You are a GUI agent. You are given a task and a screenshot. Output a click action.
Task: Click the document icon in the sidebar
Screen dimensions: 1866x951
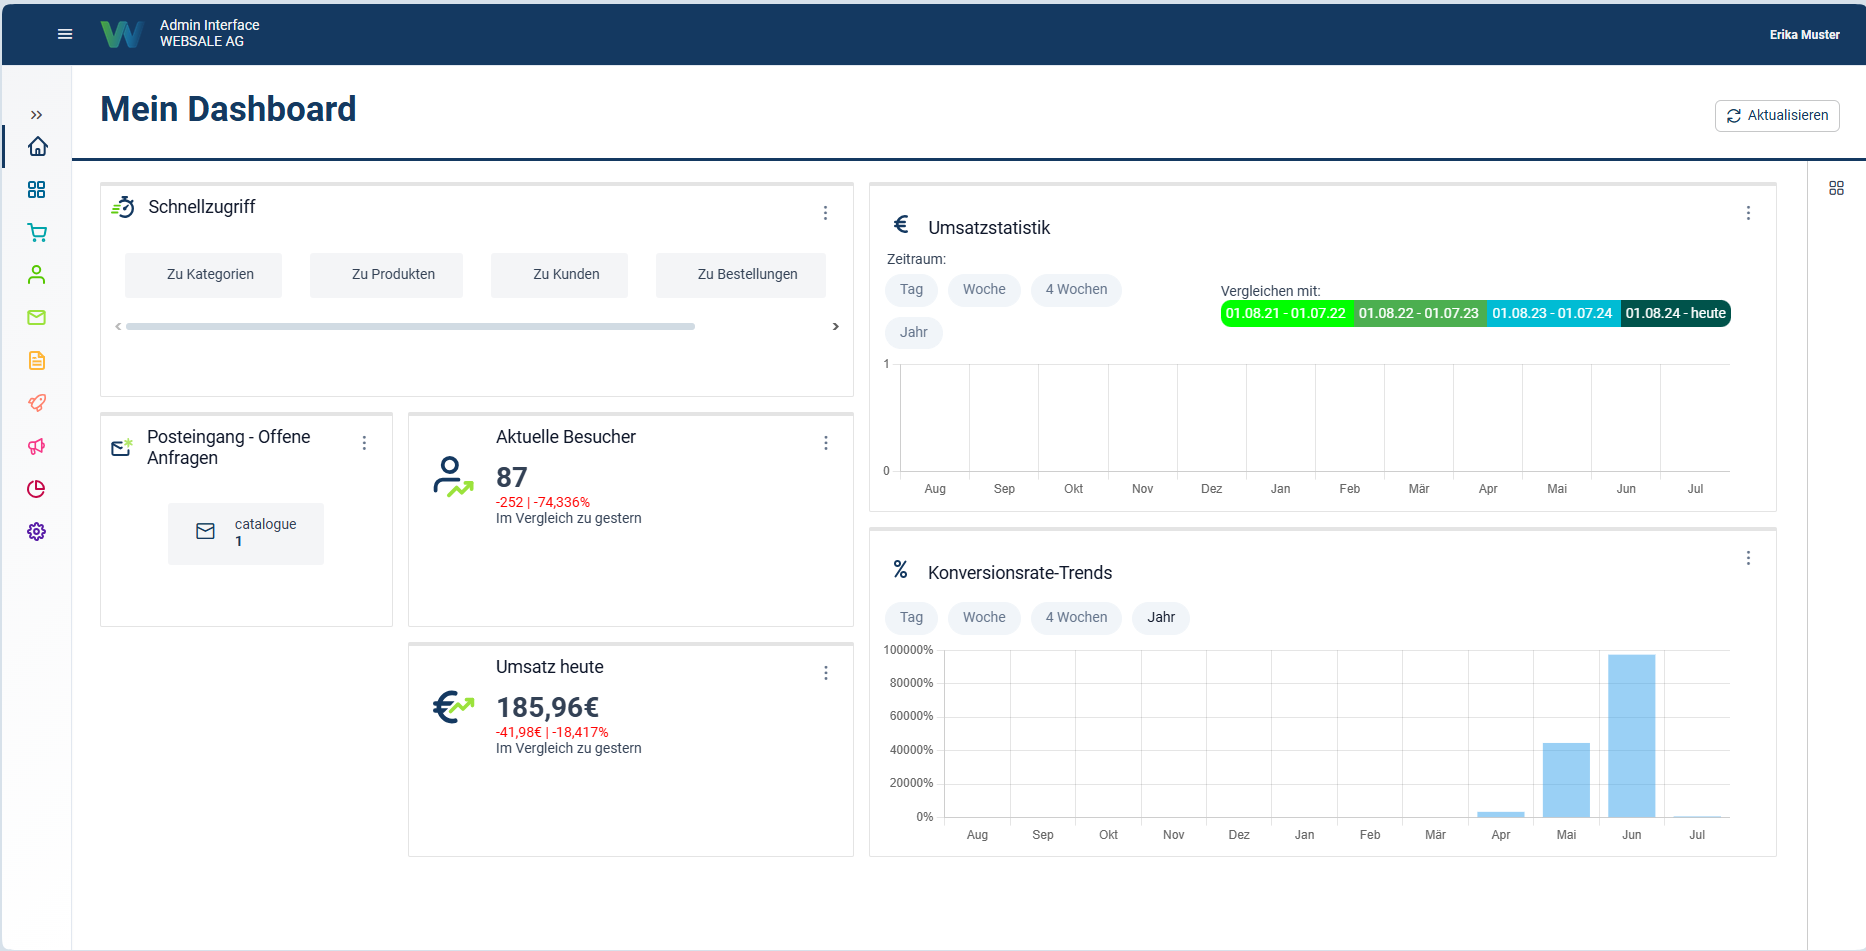coord(37,360)
